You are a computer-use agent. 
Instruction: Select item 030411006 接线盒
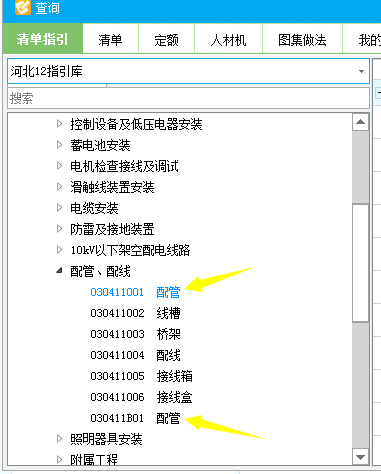[x=141, y=397]
